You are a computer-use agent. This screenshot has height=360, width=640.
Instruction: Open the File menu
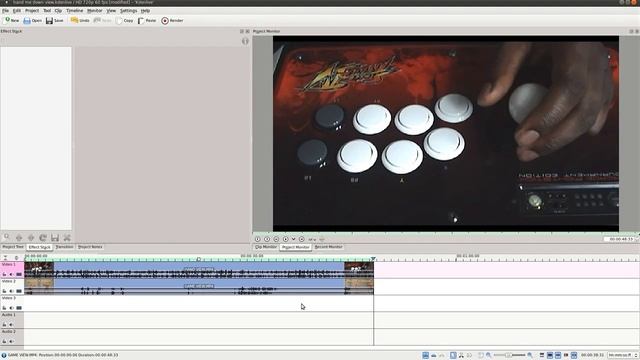[x=5, y=11]
